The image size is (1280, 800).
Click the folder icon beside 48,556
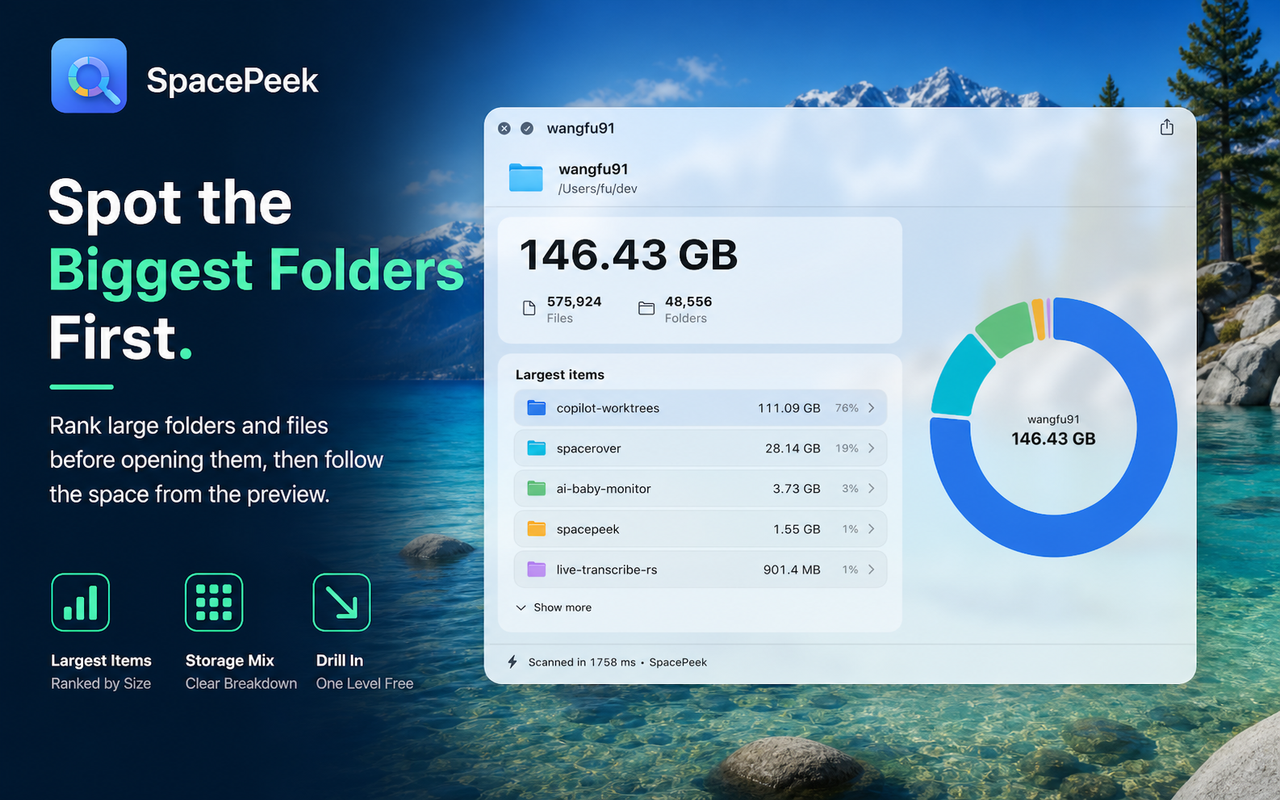pyautogui.click(x=646, y=308)
